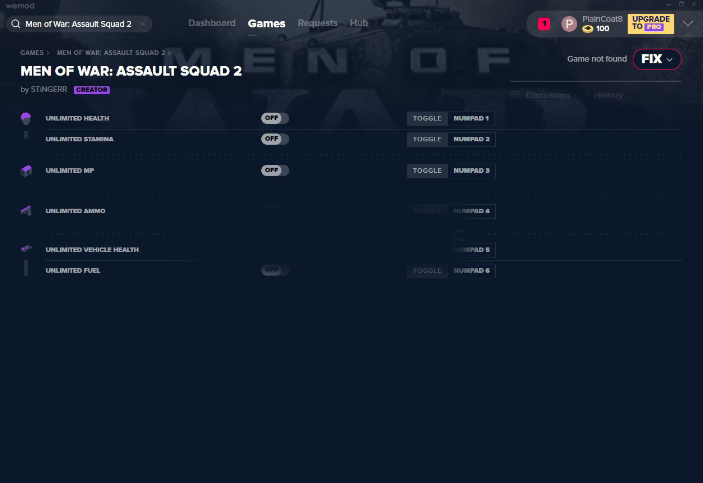Click into the game search field
Image resolution: width=703 pixels, height=483 pixels.
click(79, 24)
